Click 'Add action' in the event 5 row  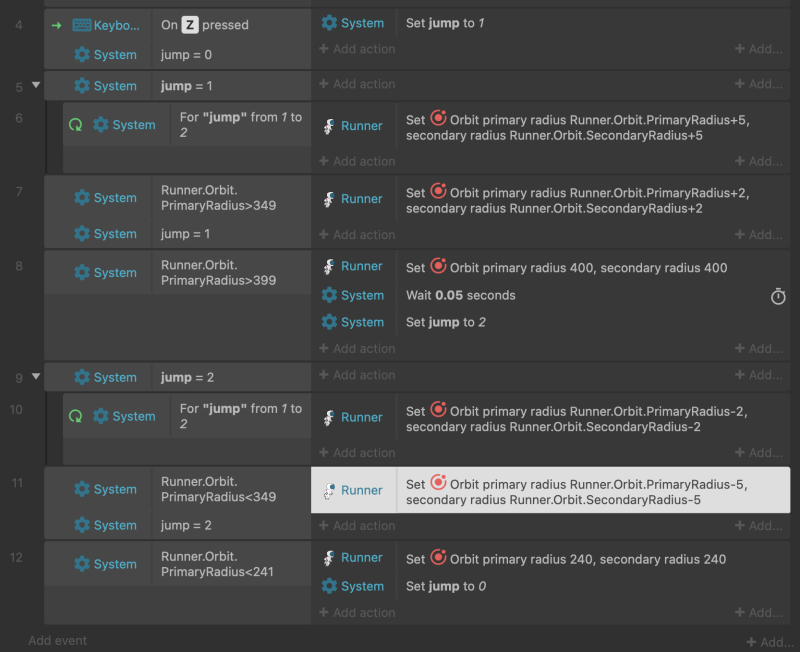pyautogui.click(x=357, y=84)
